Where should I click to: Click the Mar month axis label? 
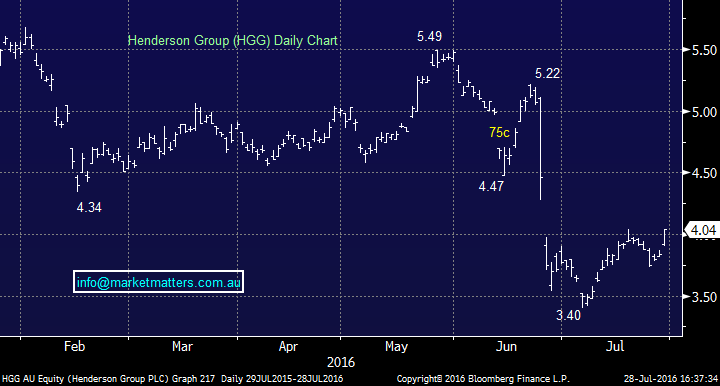(182, 346)
